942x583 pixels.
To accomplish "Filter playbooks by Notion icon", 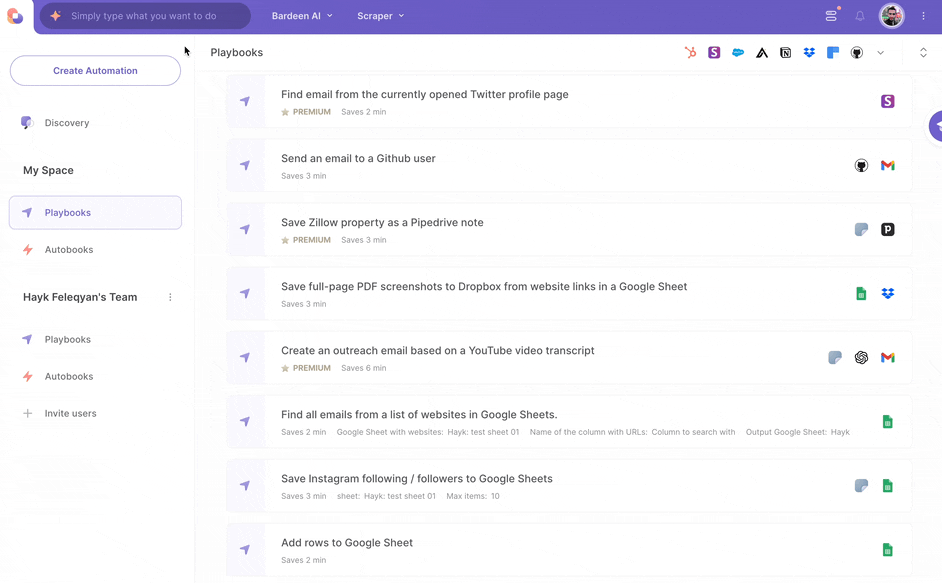I will point(785,52).
